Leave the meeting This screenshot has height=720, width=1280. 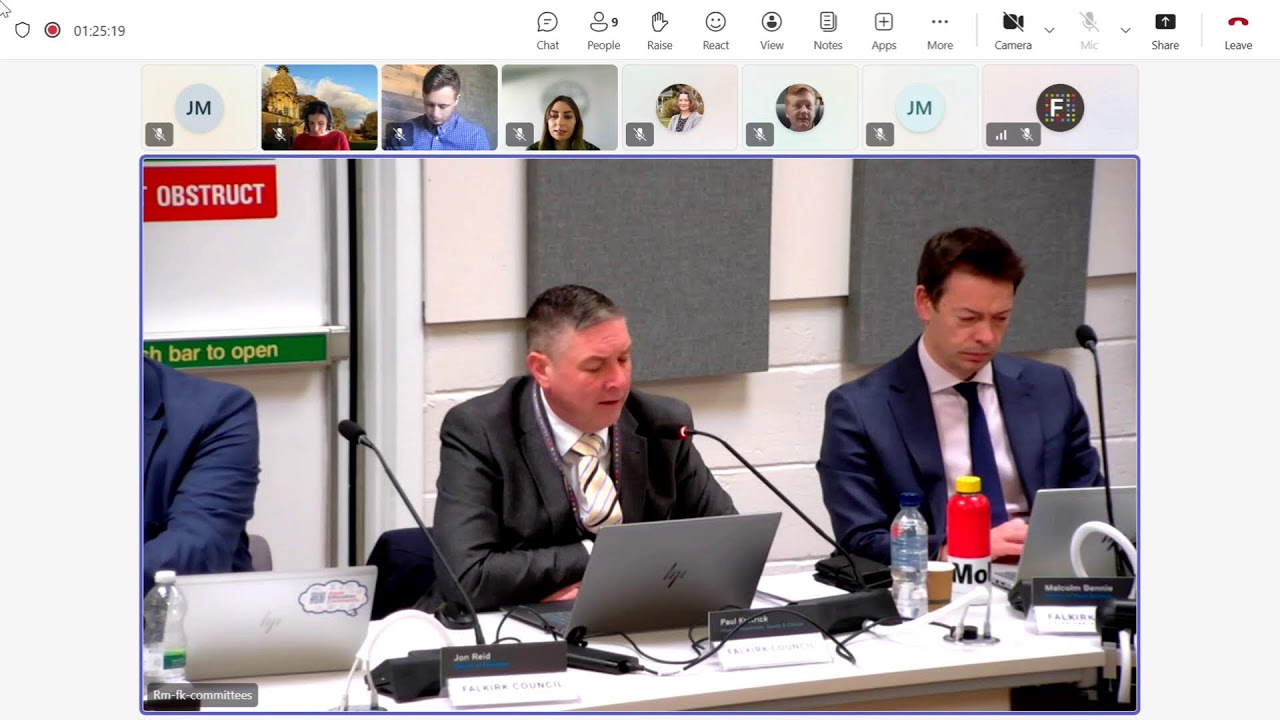[1238, 31]
